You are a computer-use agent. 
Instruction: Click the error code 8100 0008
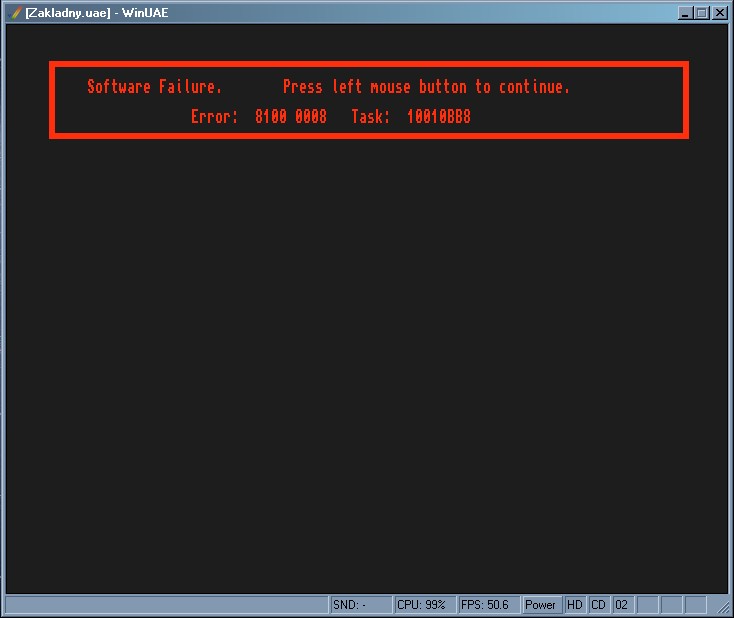point(291,117)
